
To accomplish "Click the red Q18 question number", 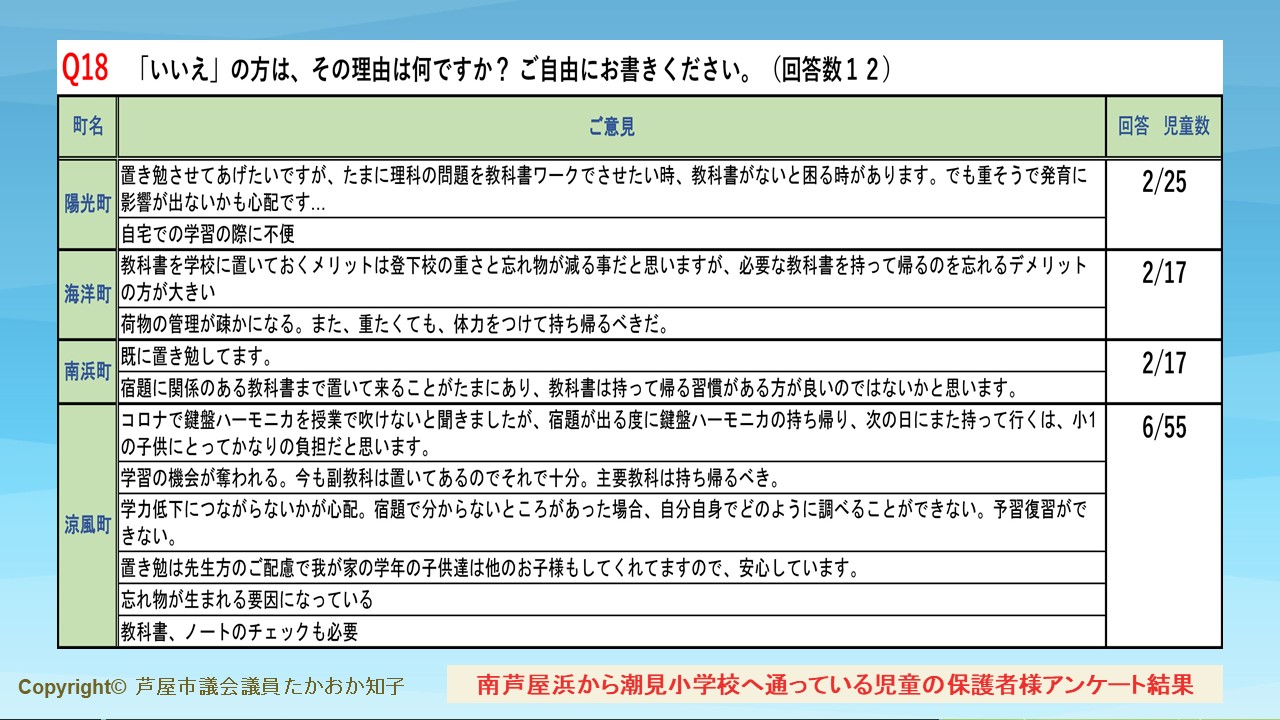I will (x=85, y=68).
